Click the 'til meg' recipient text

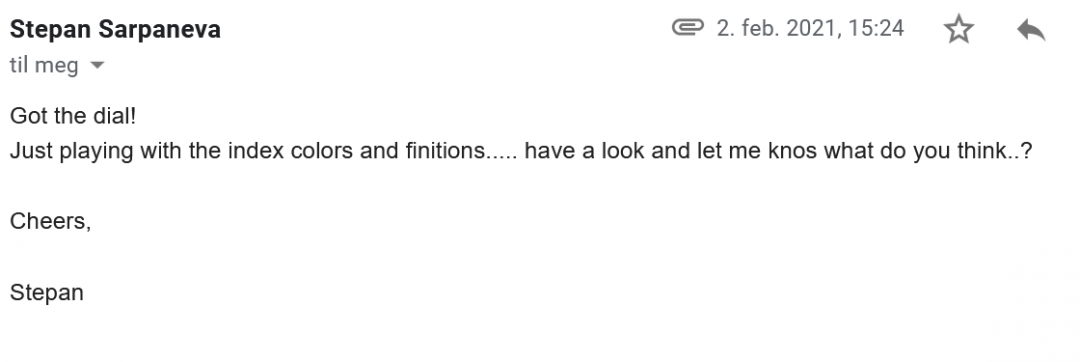tap(44, 66)
